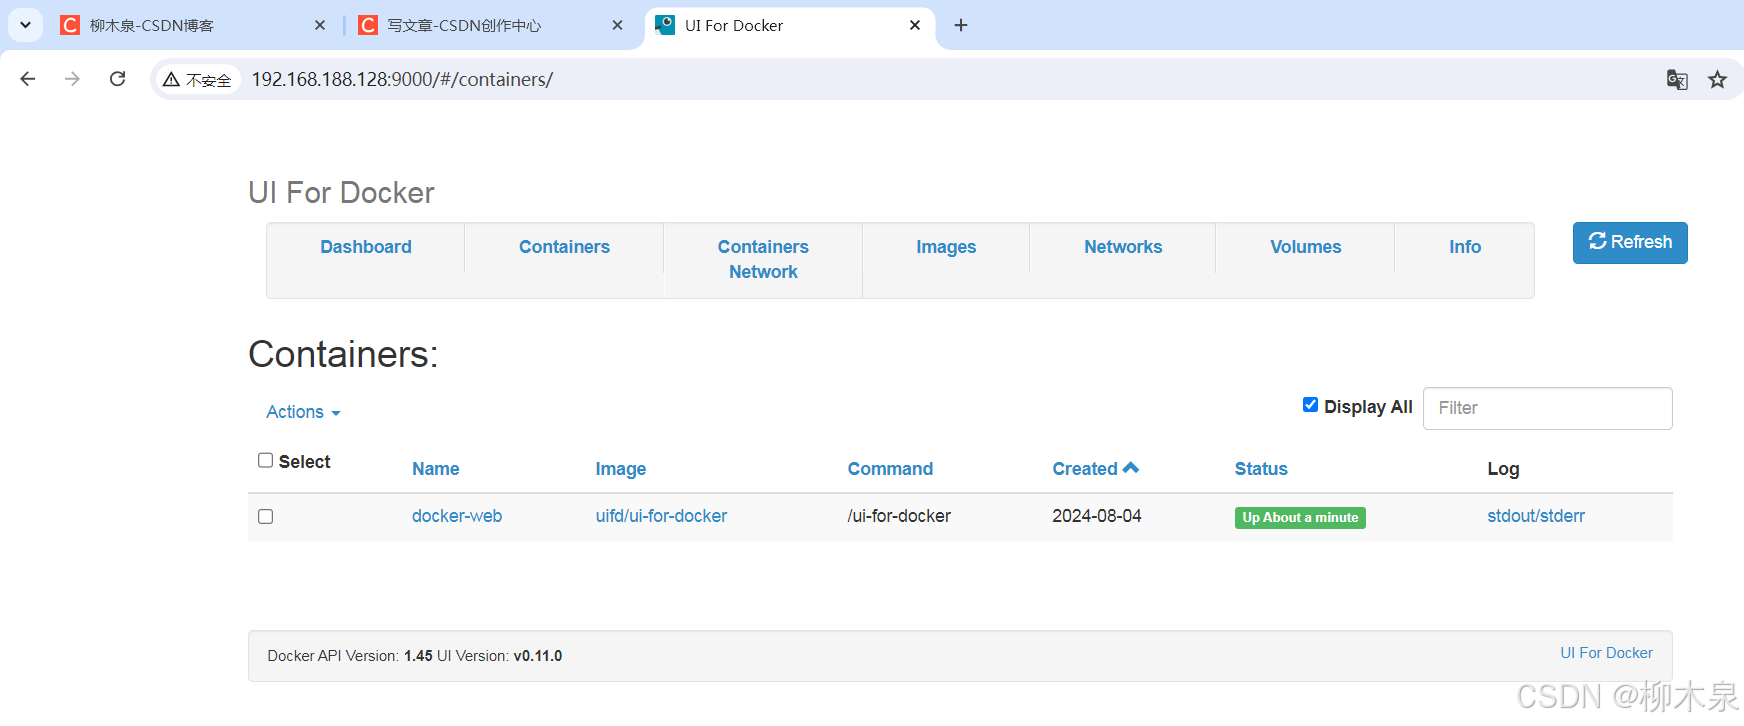Click the Log column header
This screenshot has height=726, width=1744.
1503,469
